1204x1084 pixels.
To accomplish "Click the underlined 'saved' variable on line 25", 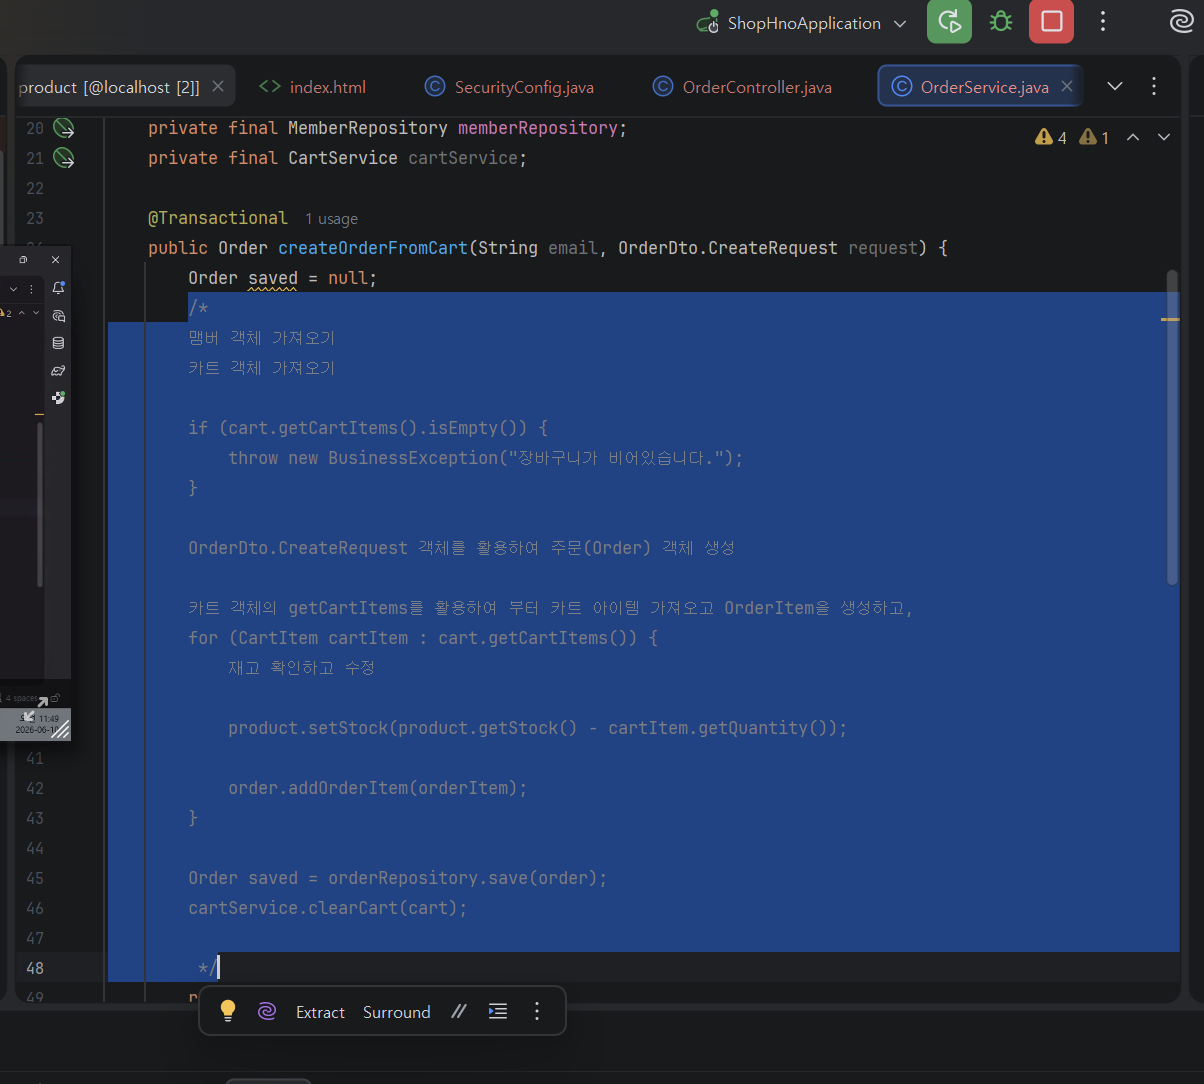I will click(x=273, y=278).
